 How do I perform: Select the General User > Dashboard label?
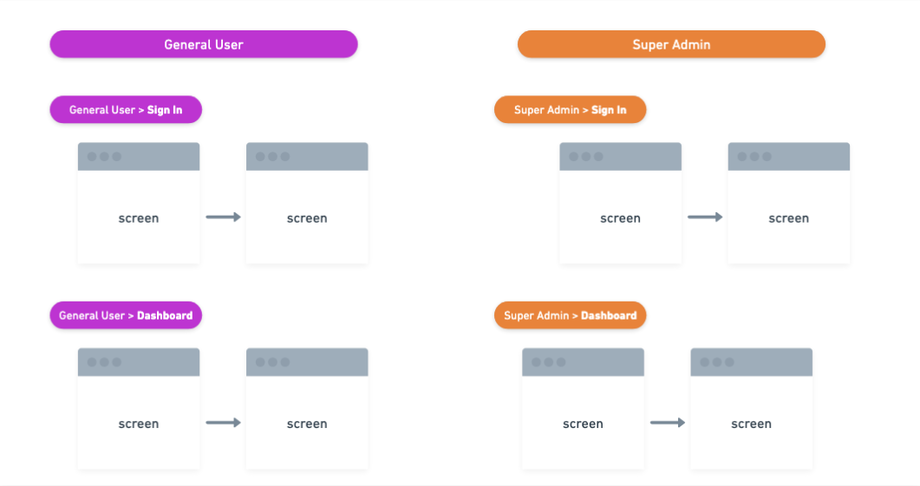(126, 316)
